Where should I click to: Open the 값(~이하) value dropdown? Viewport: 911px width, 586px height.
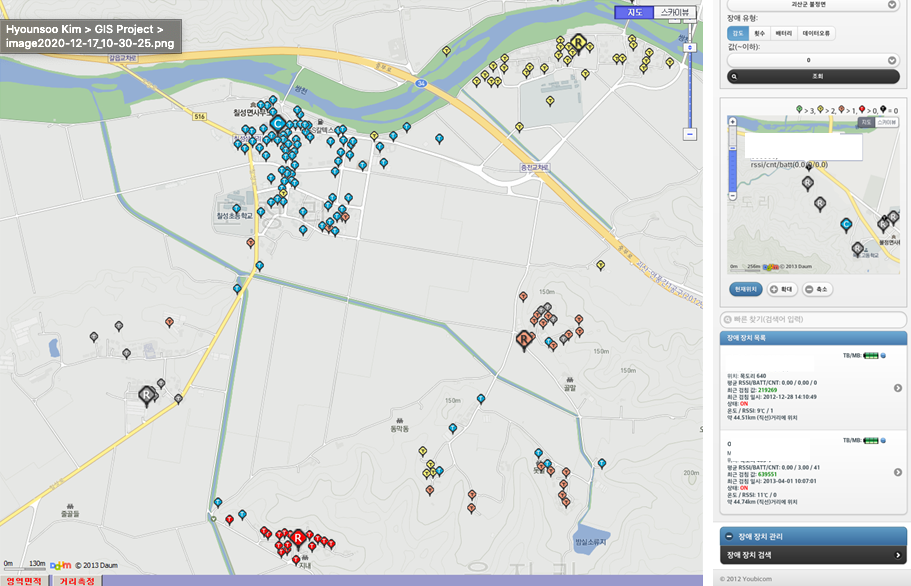pyautogui.click(x=813, y=60)
